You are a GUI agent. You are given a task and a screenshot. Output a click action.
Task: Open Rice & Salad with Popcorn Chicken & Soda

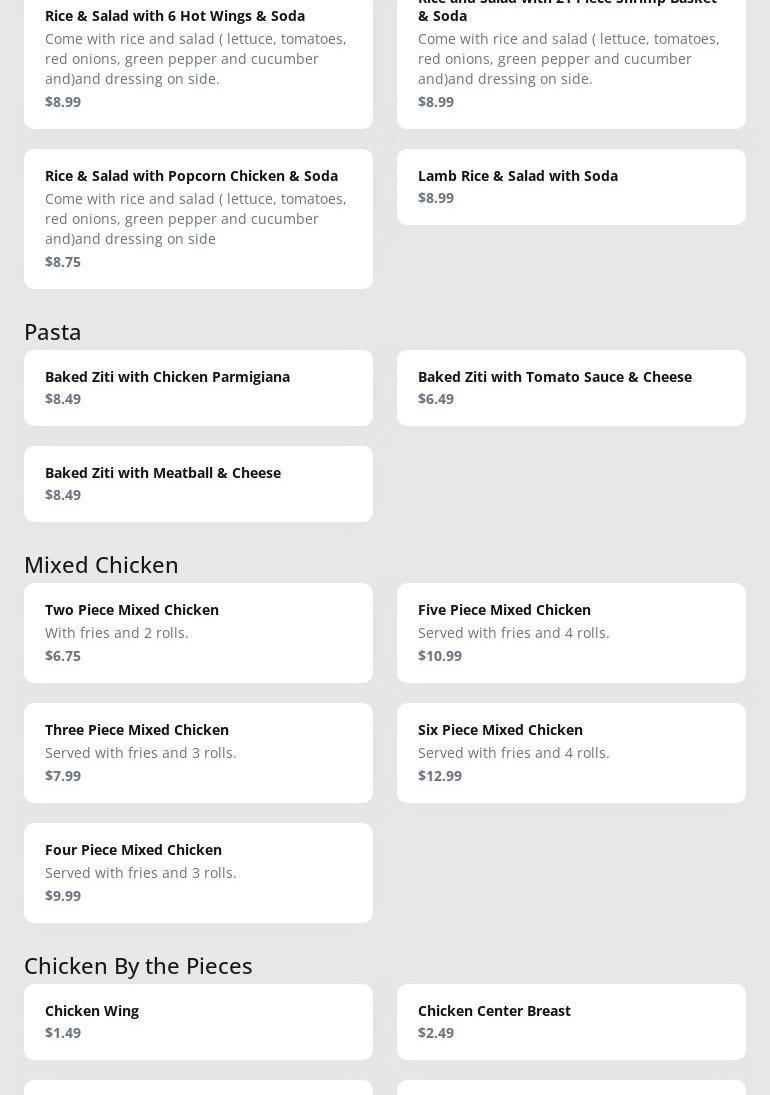(x=198, y=218)
